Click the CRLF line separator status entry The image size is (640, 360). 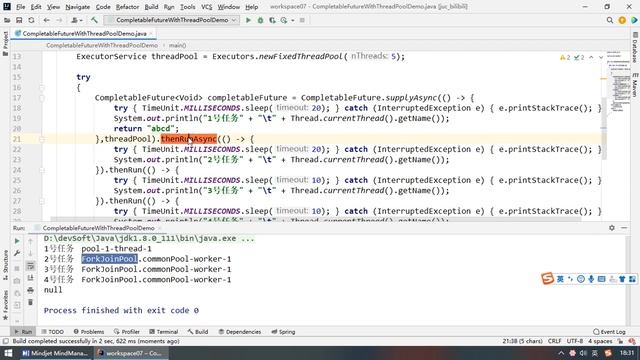click(554, 341)
